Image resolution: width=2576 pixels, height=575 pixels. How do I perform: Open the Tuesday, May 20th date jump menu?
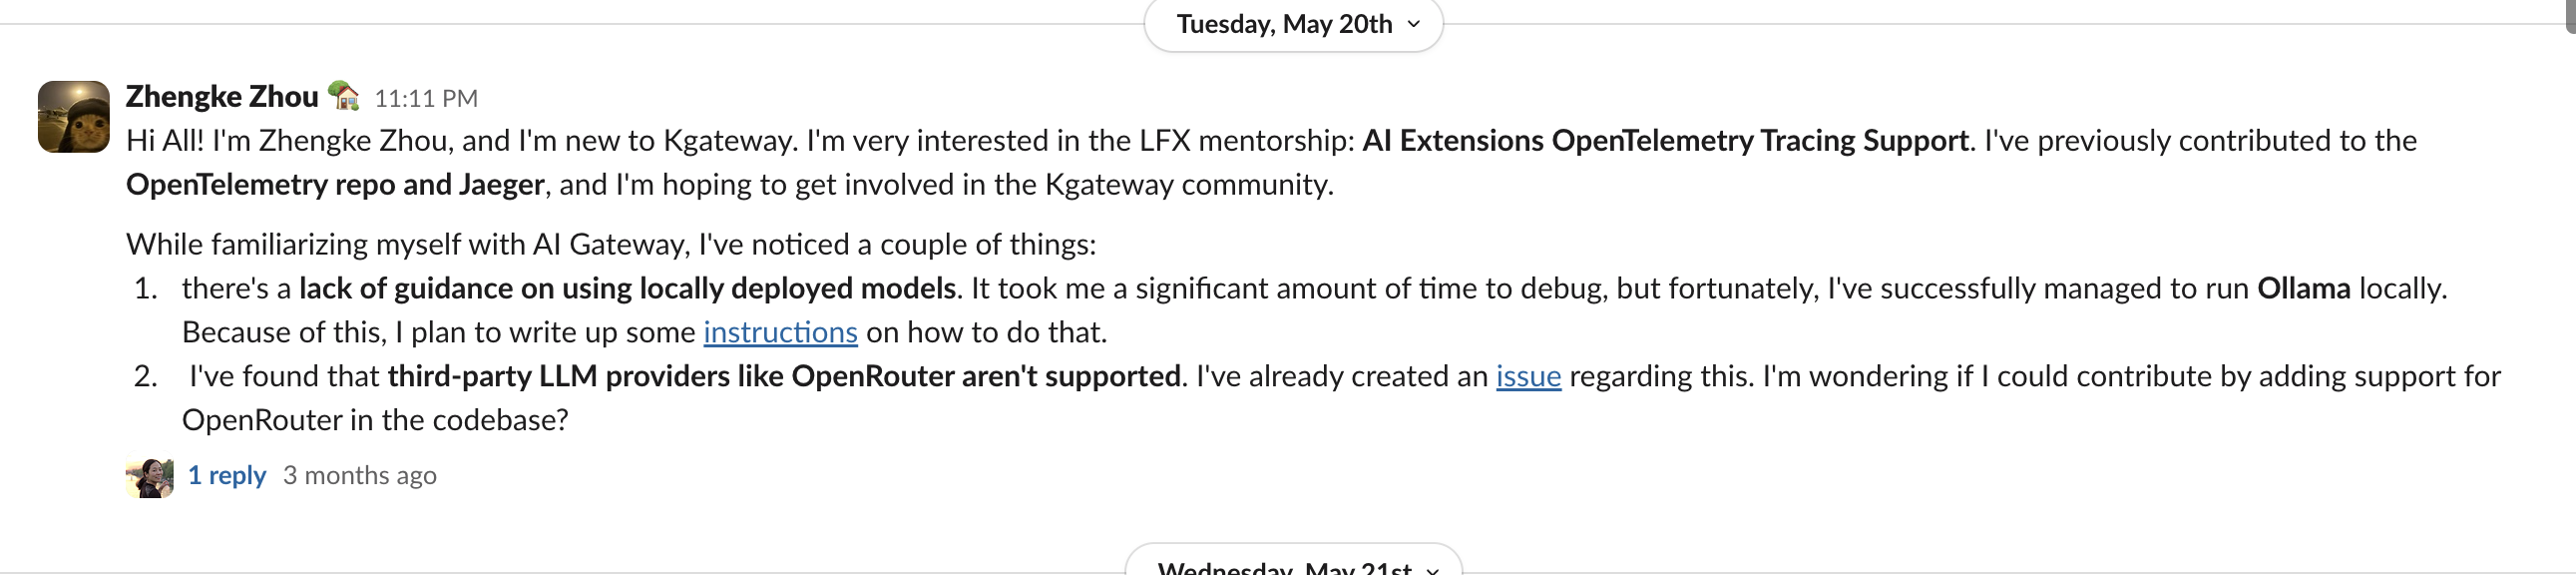[x=1284, y=24]
